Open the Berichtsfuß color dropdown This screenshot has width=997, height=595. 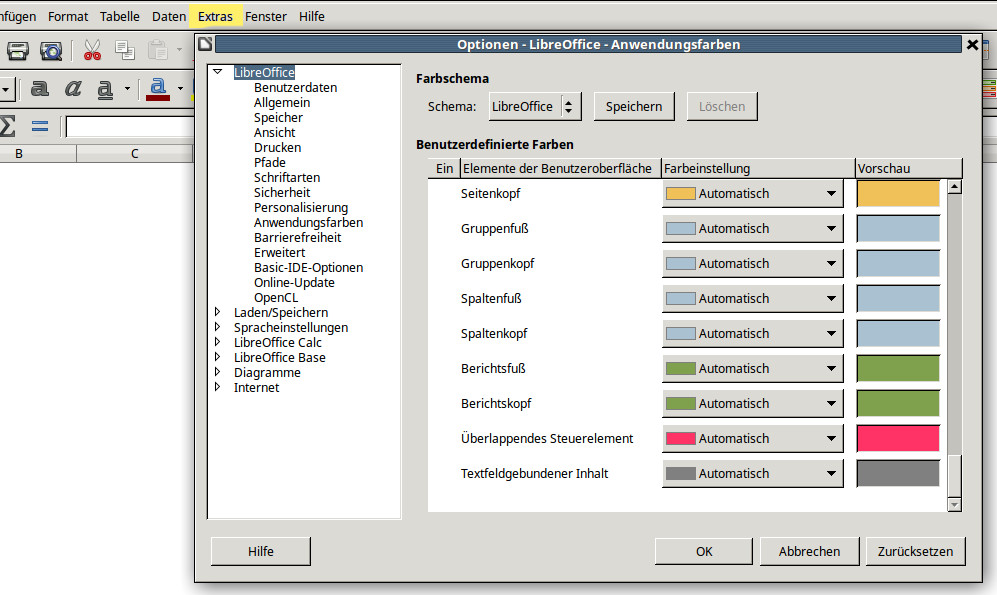pyautogui.click(x=753, y=368)
